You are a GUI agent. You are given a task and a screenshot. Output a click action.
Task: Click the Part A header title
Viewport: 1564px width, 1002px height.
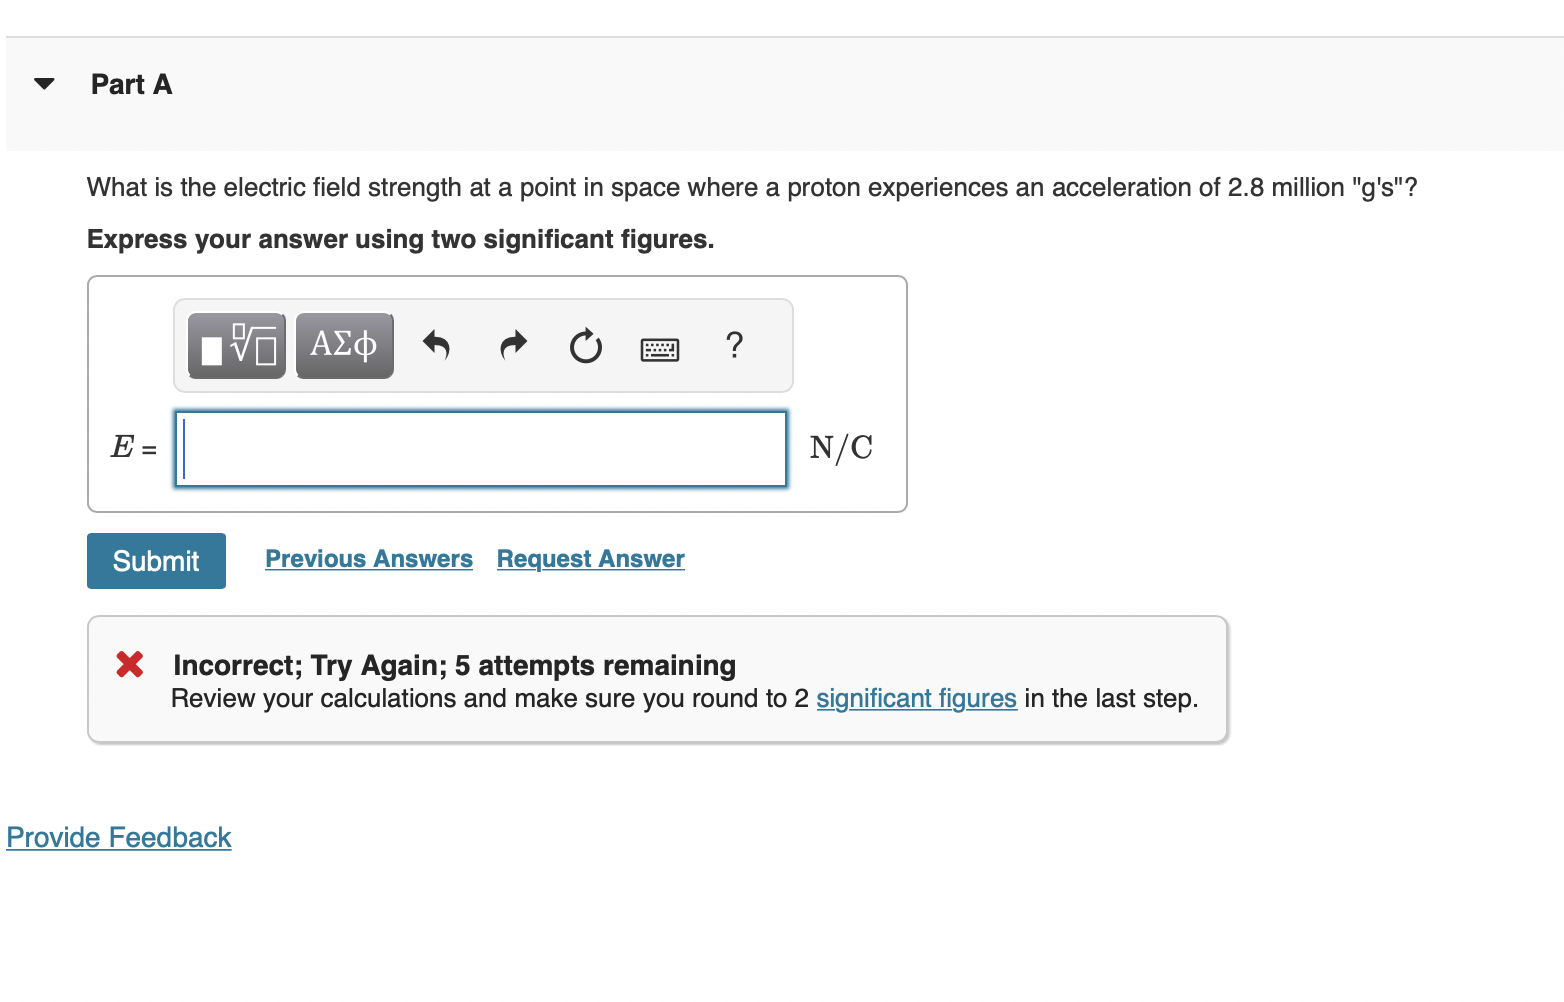click(131, 85)
